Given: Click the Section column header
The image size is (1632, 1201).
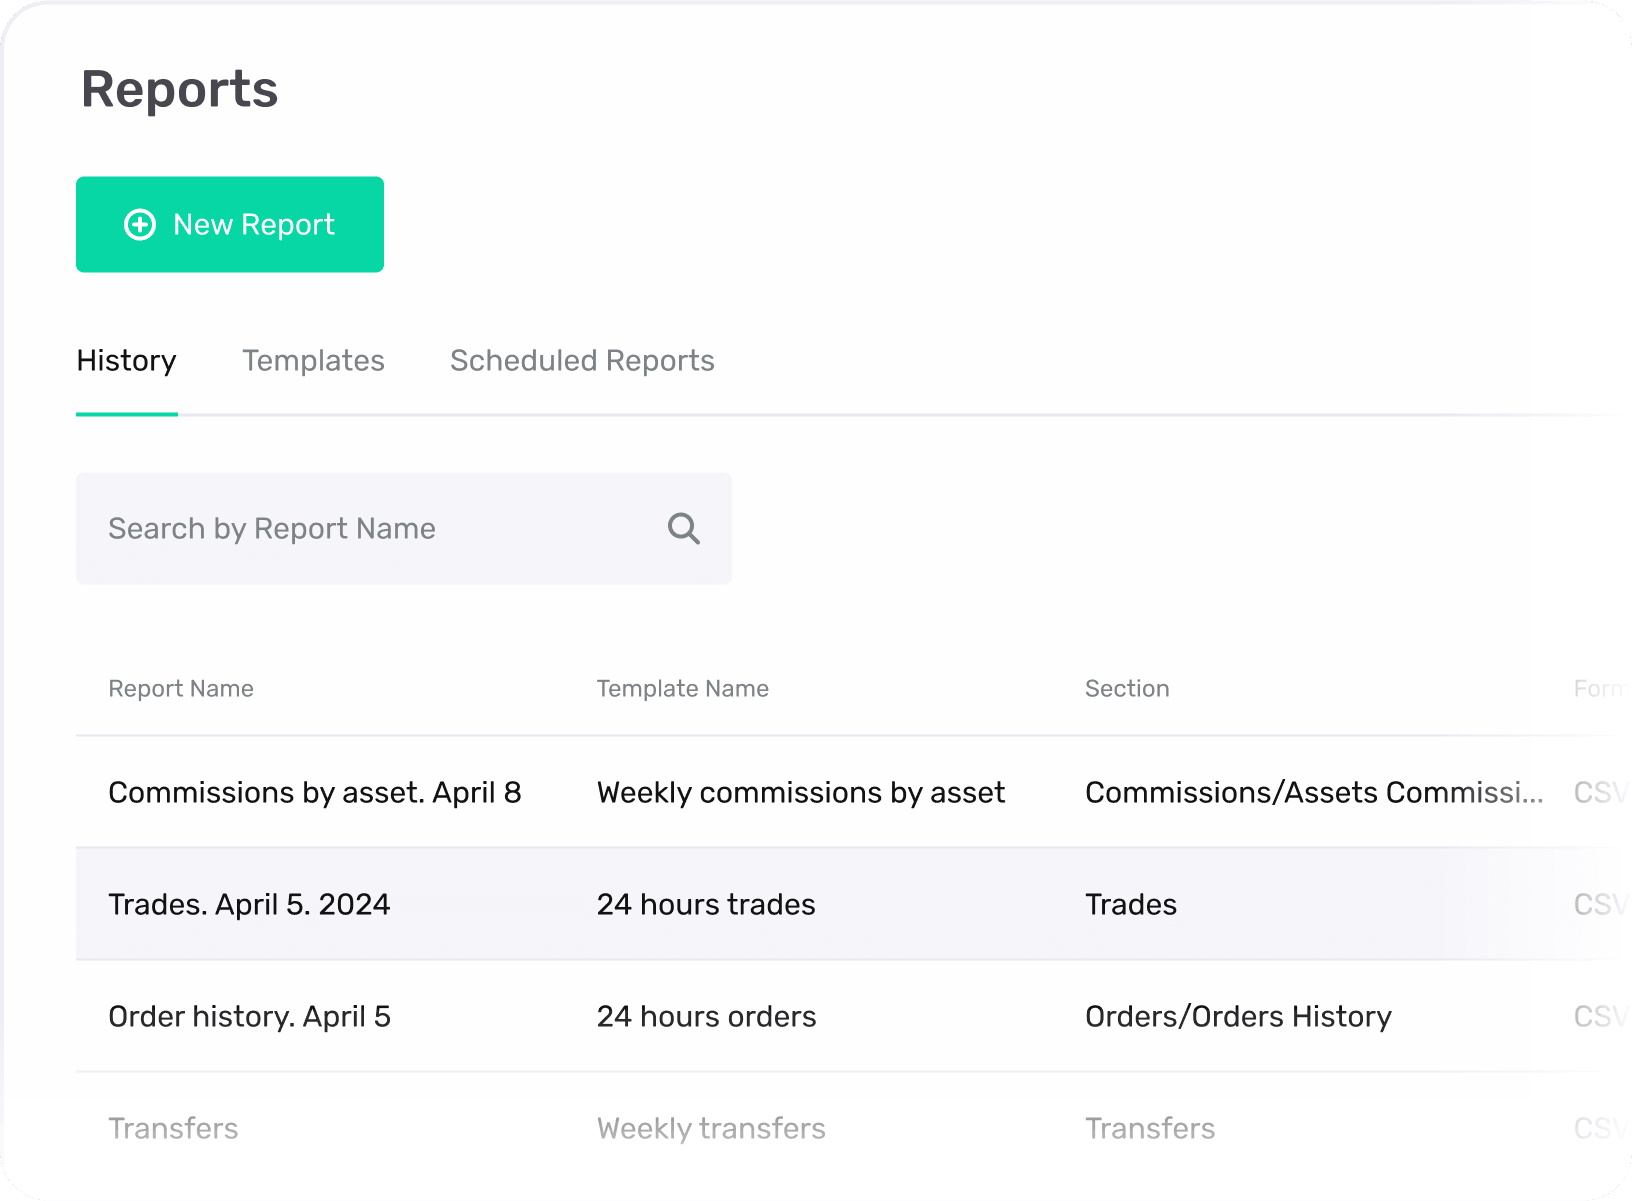Looking at the screenshot, I should 1127,688.
